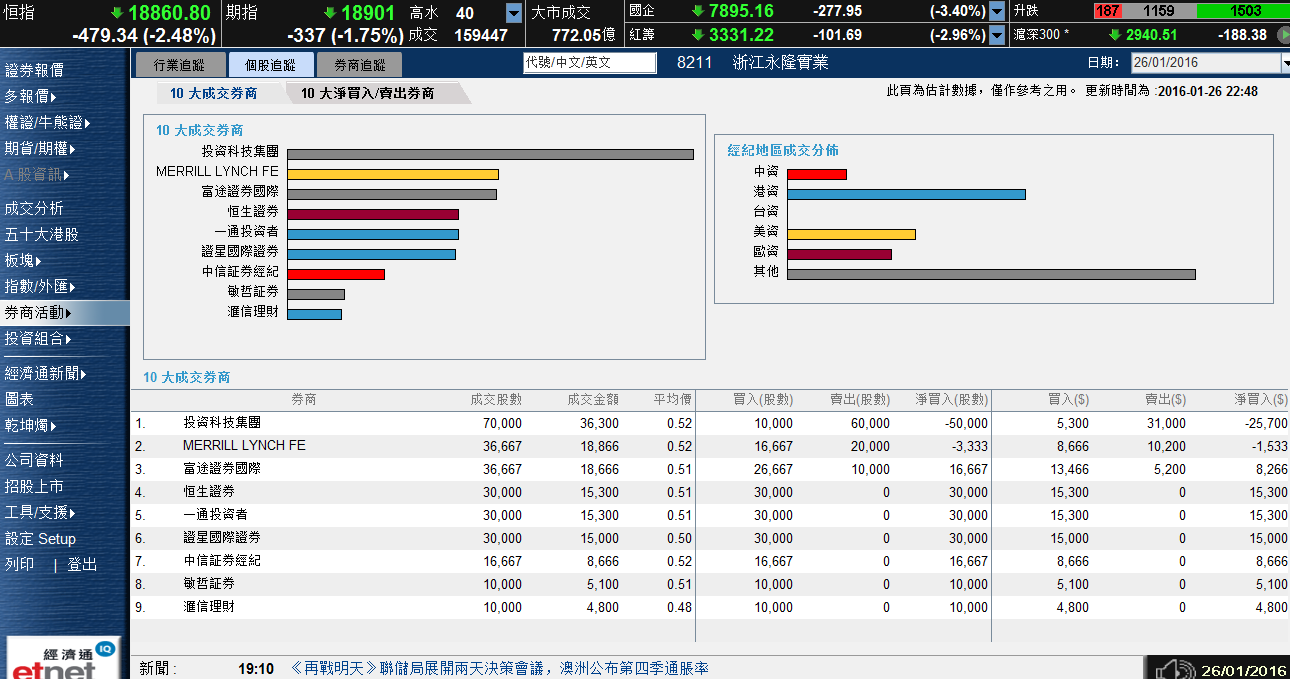Viewport: 1290px width, 679px height.
Task: Switch to the 個股追蹤 tab
Action: click(270, 65)
